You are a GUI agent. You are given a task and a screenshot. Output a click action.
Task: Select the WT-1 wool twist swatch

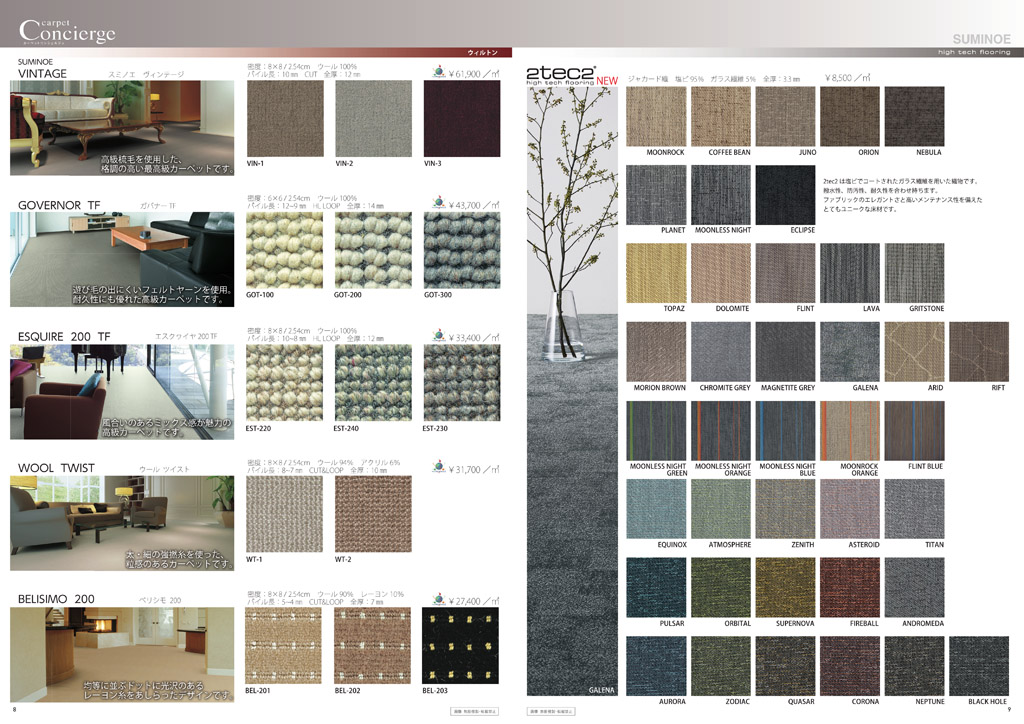point(284,514)
